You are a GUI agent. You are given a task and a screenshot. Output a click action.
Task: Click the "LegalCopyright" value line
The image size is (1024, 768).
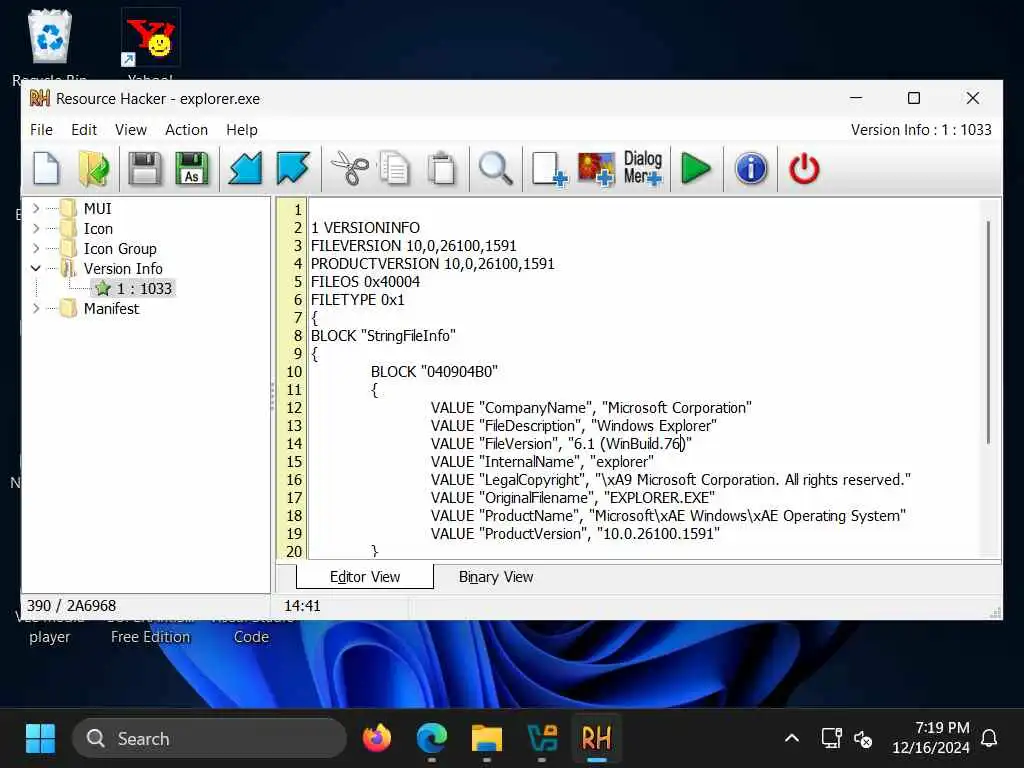click(x=671, y=480)
